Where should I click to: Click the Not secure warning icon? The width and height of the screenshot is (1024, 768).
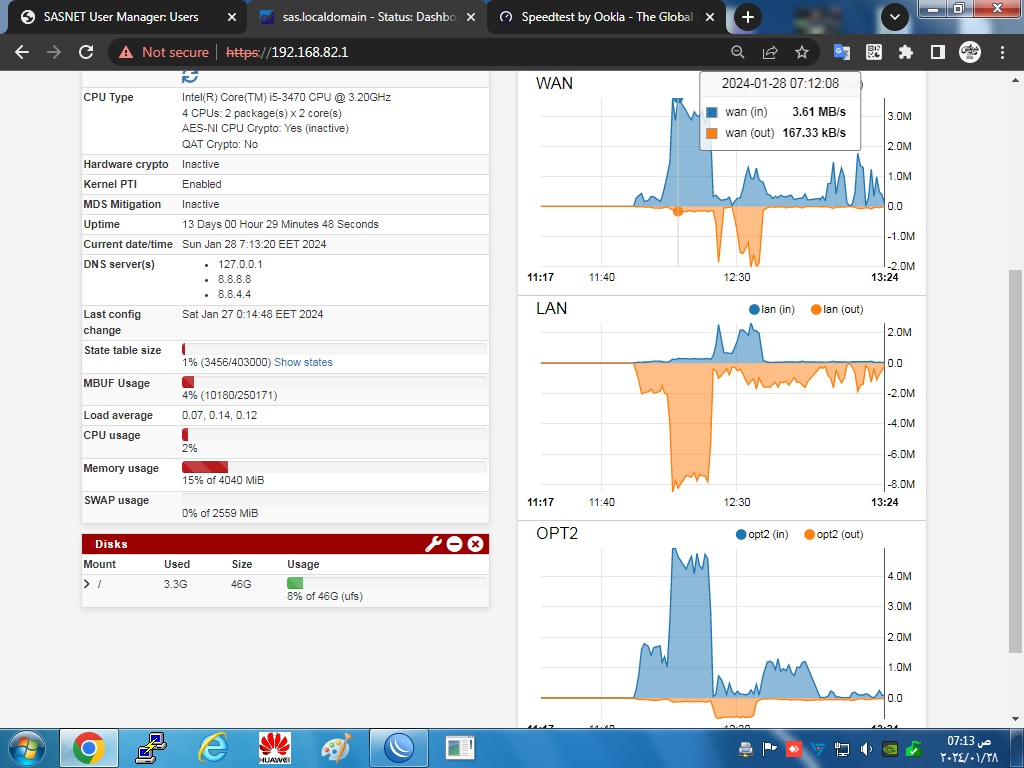pyautogui.click(x=126, y=52)
